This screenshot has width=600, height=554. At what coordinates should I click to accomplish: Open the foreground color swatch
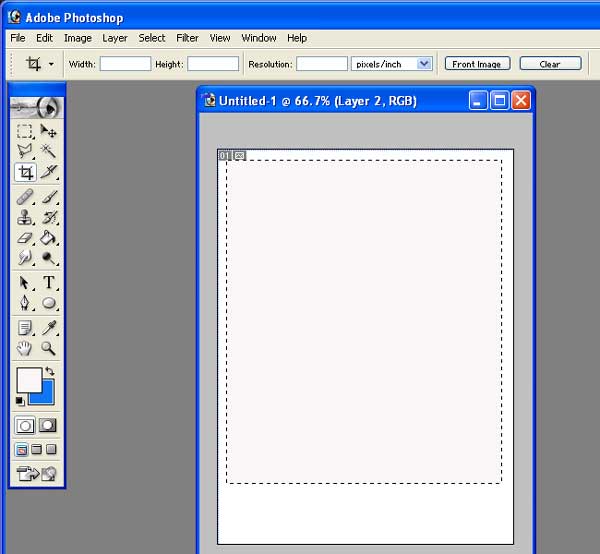[x=28, y=379]
